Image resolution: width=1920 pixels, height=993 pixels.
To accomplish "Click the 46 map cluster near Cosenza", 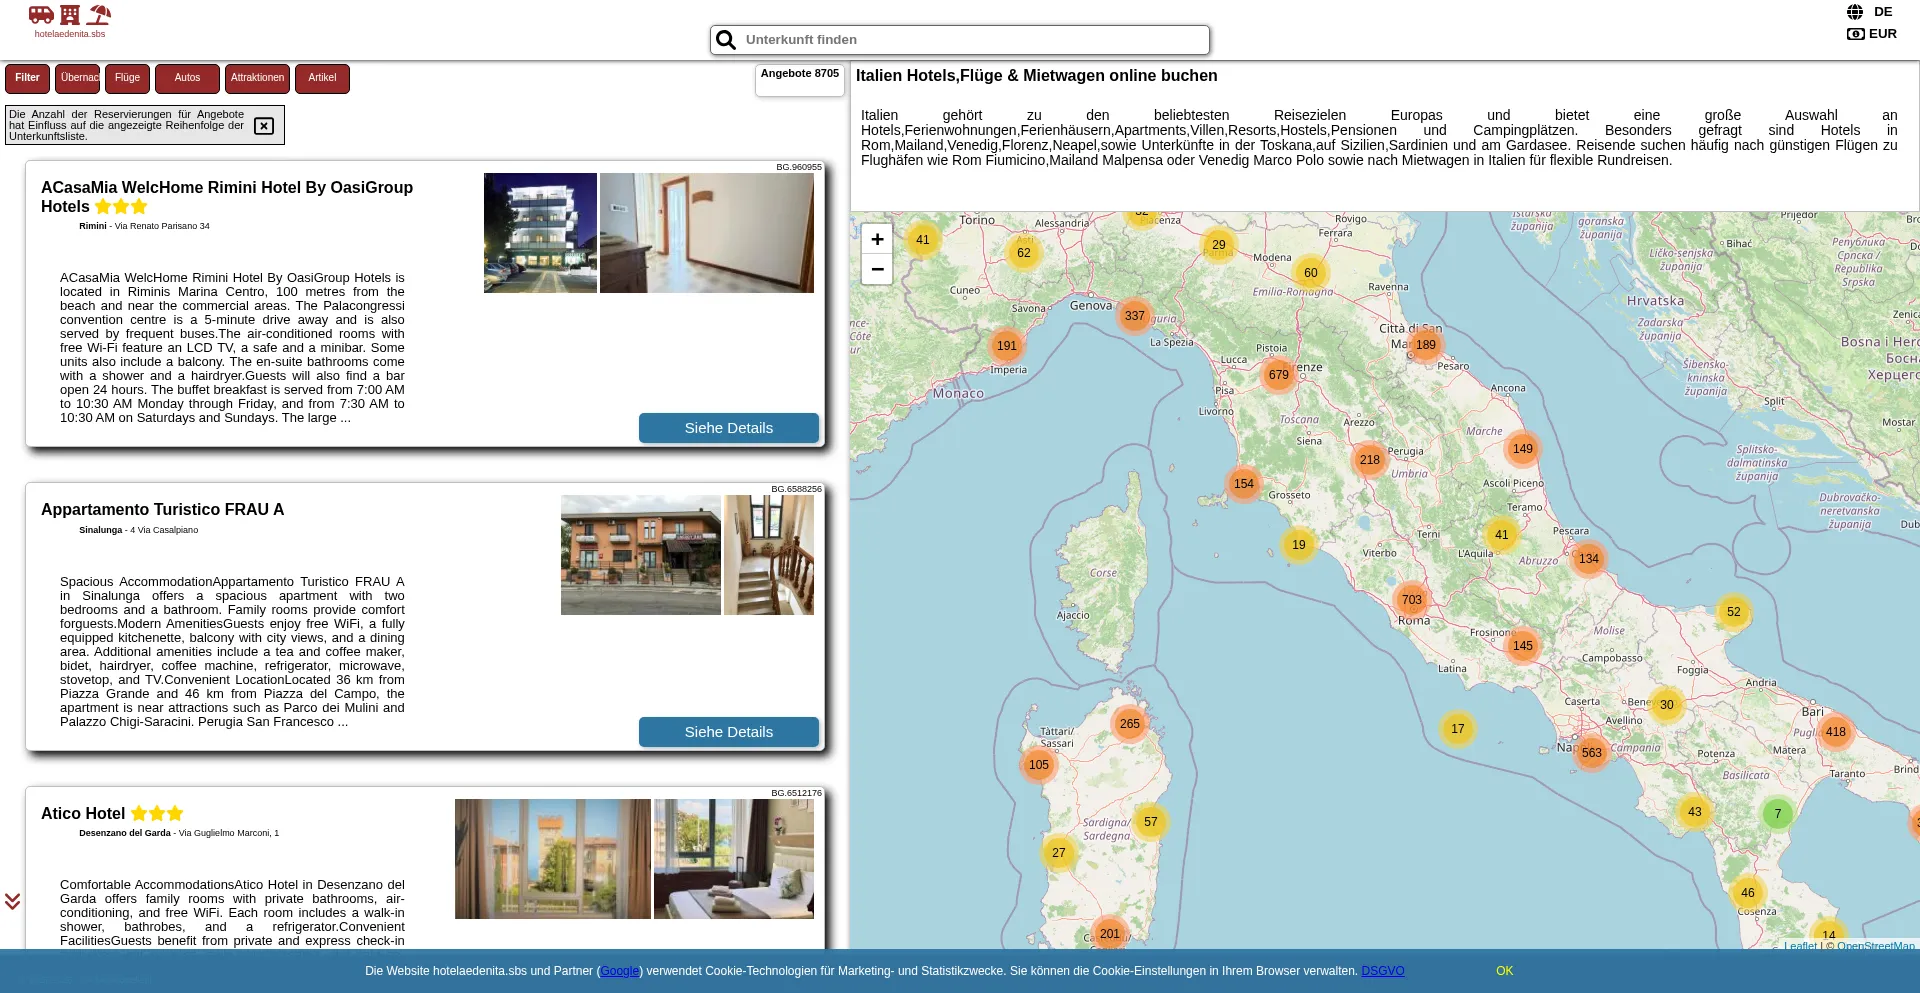I will (x=1748, y=893).
